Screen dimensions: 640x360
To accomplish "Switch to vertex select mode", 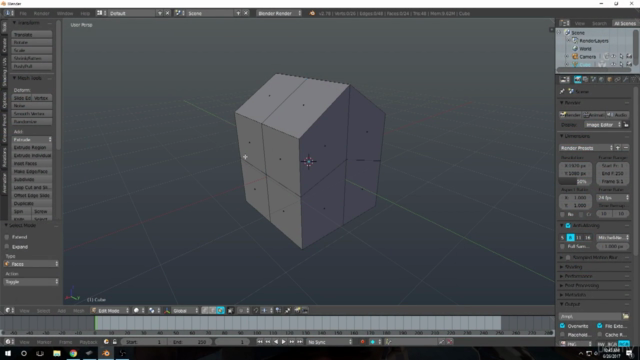I will click(205, 311).
